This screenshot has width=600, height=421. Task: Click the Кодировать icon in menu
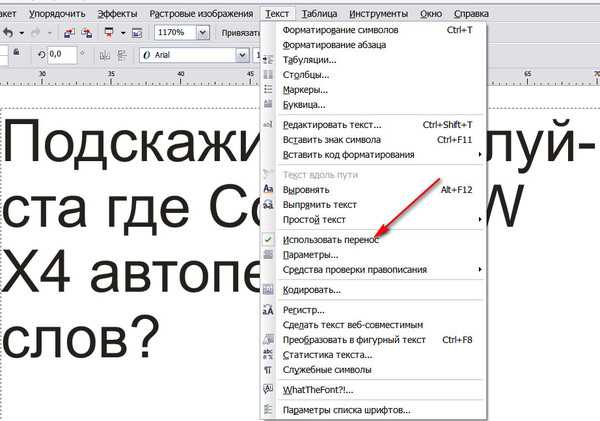pos(268,290)
